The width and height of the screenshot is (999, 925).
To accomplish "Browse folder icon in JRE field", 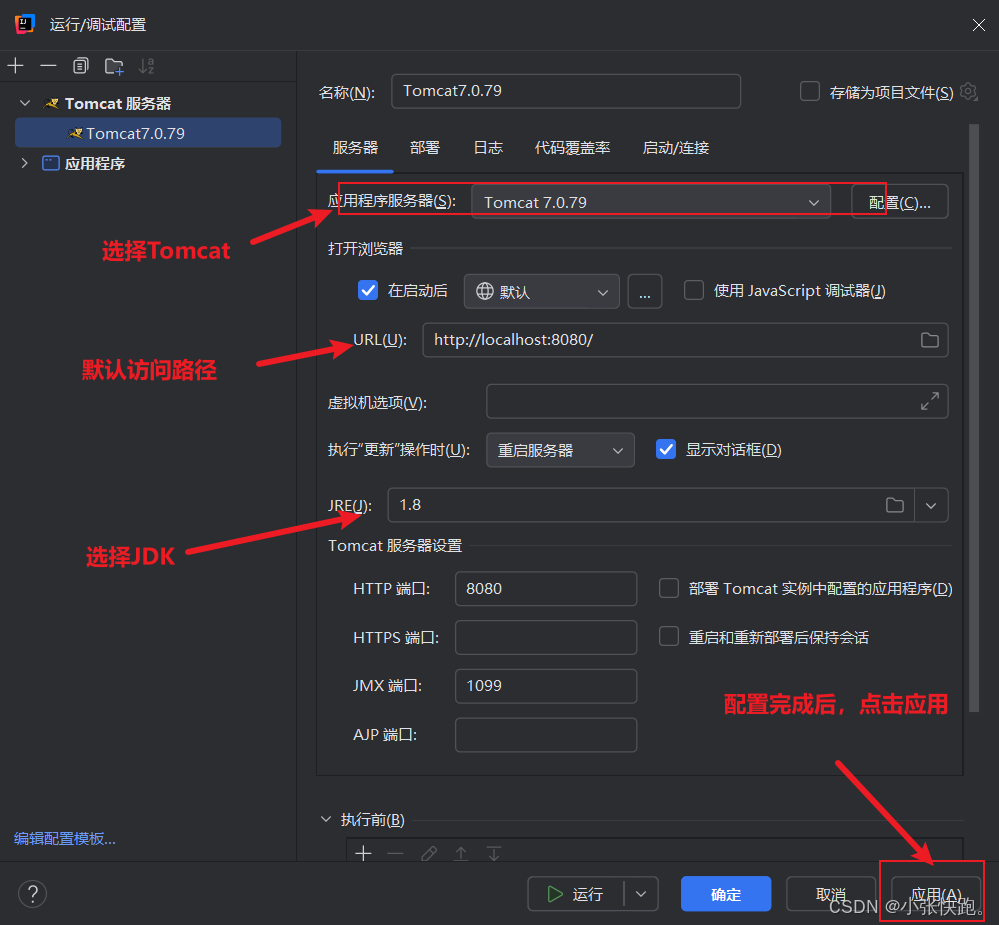I will click(895, 505).
